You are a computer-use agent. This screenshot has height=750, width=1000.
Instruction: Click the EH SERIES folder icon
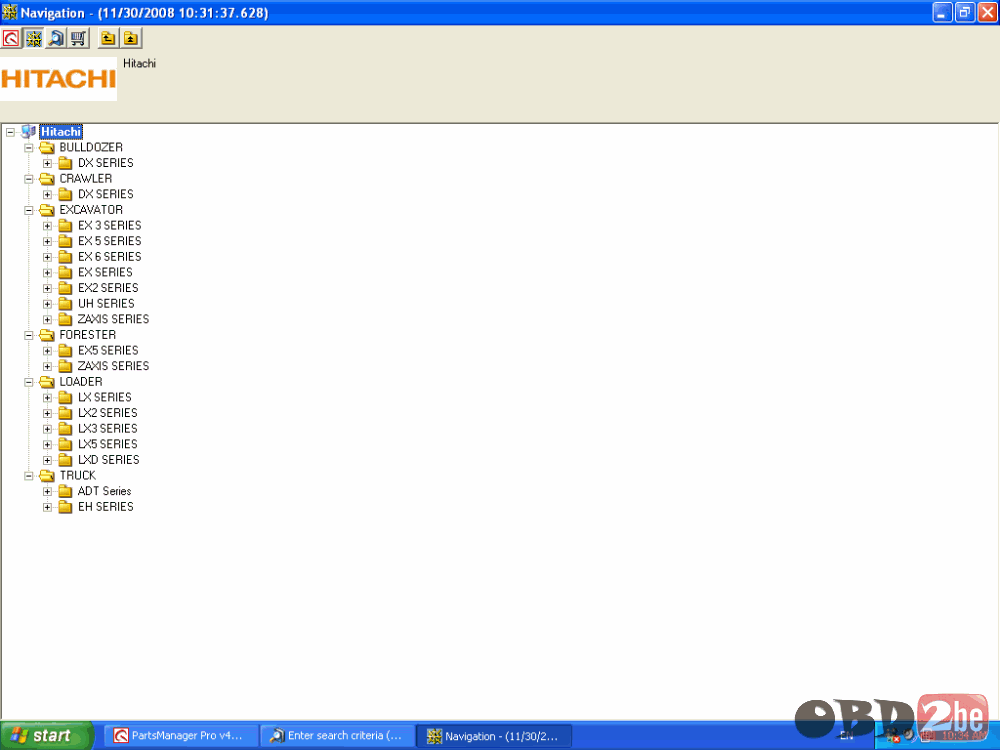(x=65, y=507)
